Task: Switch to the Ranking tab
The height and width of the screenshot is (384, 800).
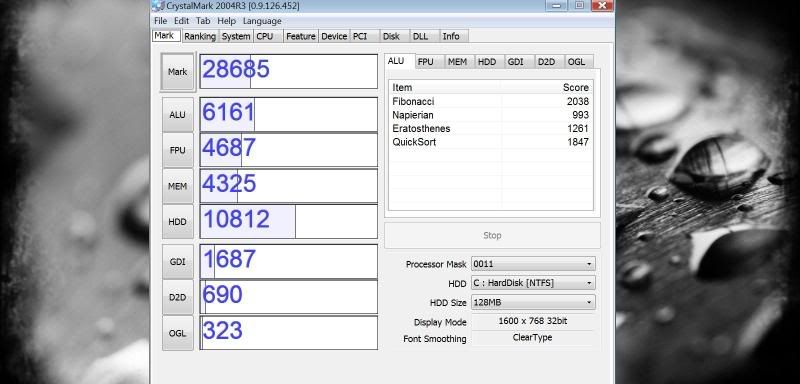Action: (200, 36)
